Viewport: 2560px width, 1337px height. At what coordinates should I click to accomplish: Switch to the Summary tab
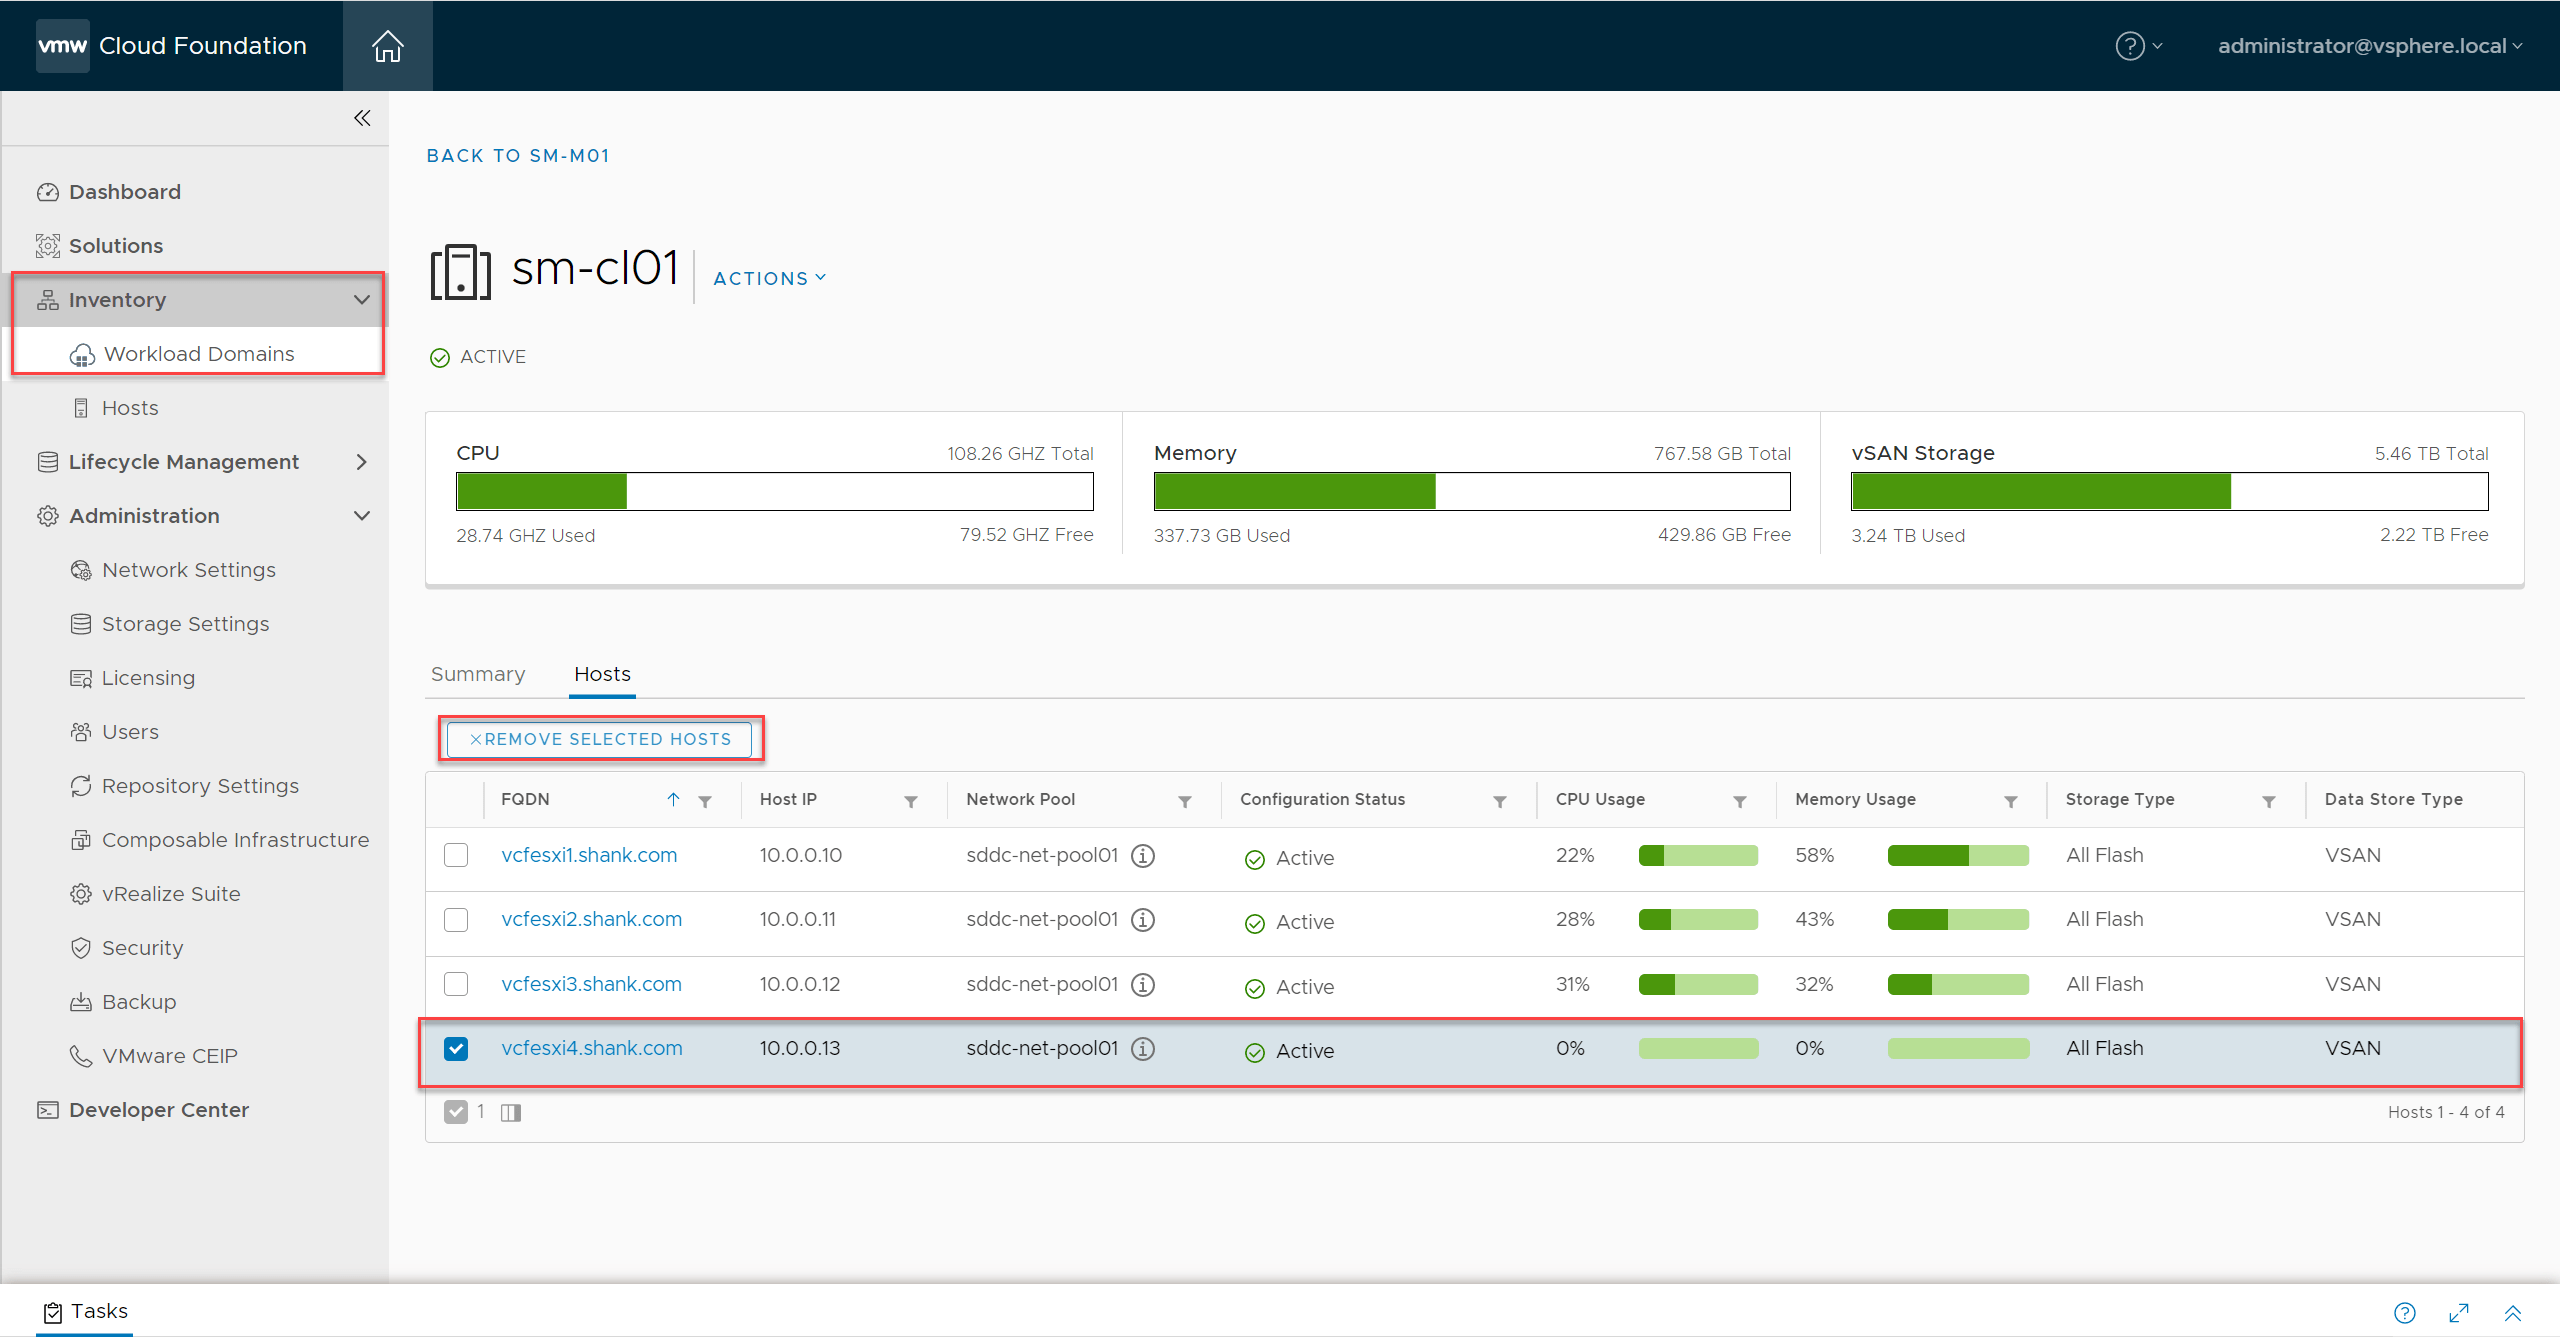point(478,675)
